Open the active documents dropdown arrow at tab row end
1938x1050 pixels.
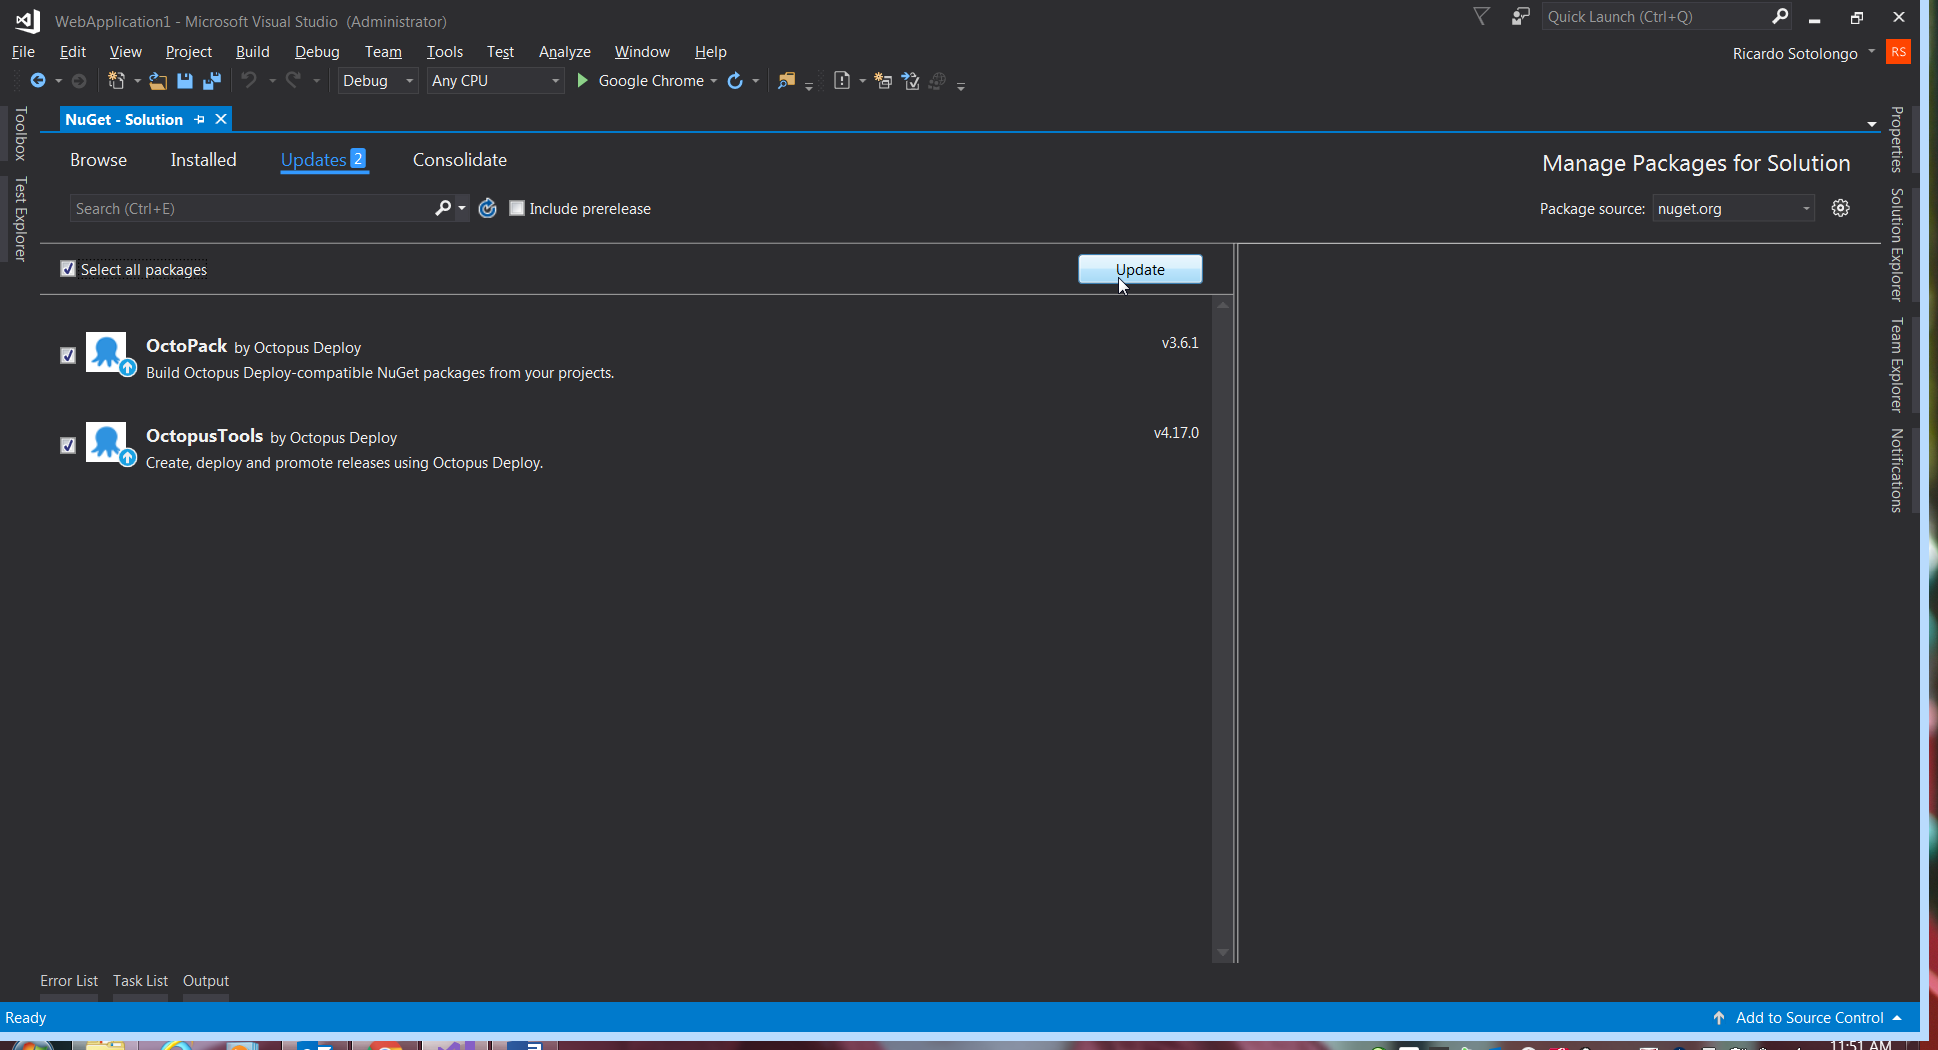click(x=1872, y=123)
